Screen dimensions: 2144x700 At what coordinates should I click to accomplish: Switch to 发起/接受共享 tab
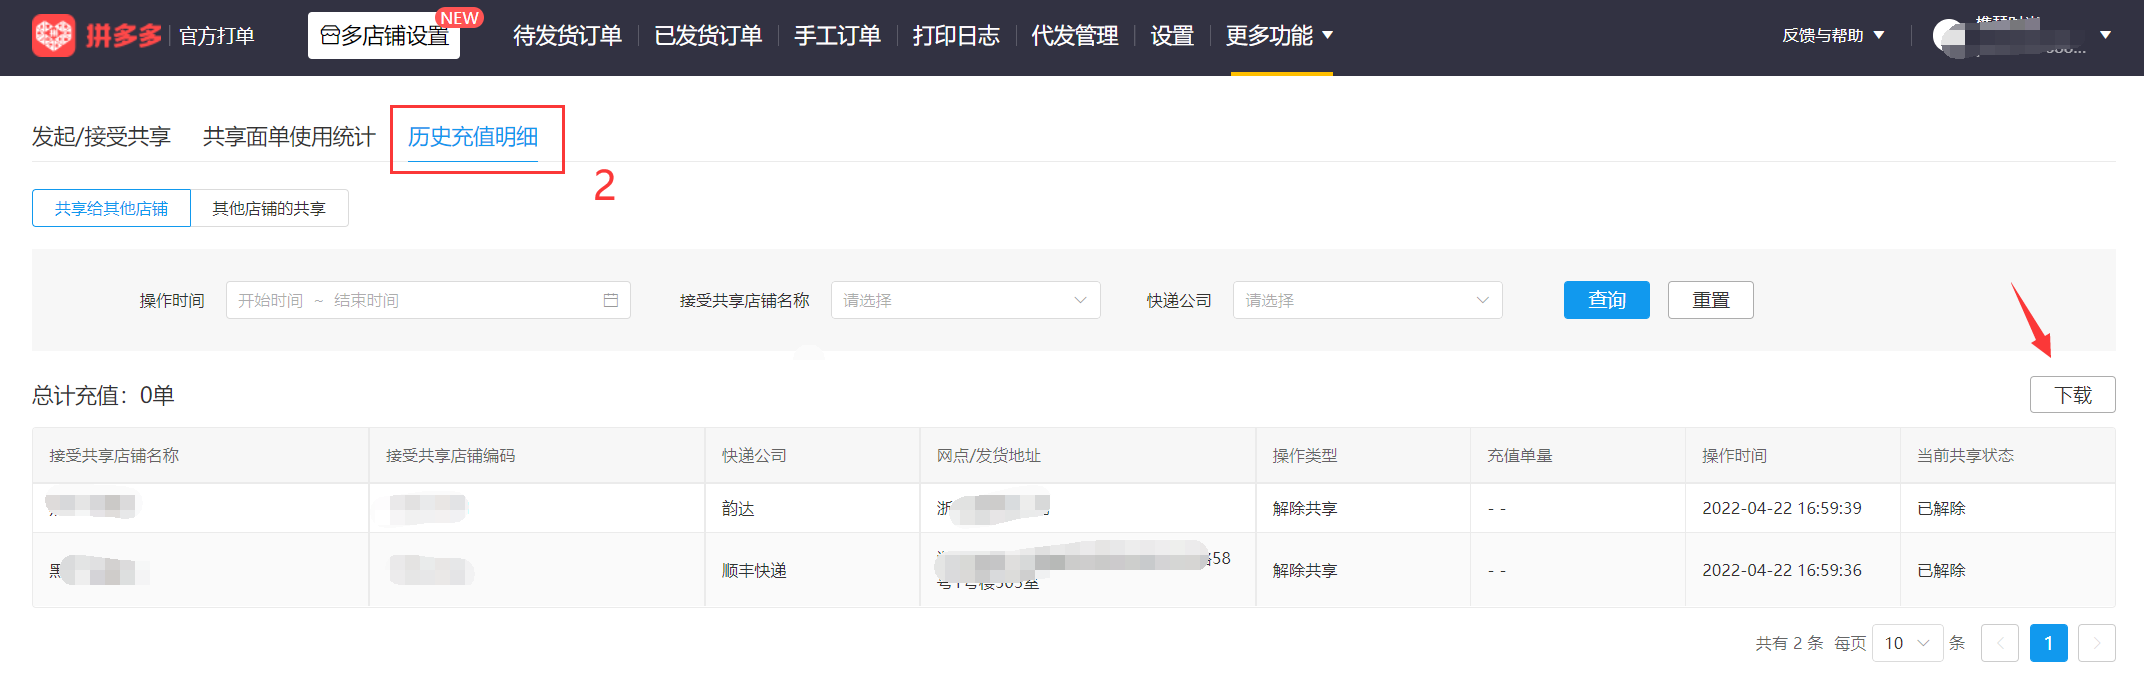tap(101, 137)
